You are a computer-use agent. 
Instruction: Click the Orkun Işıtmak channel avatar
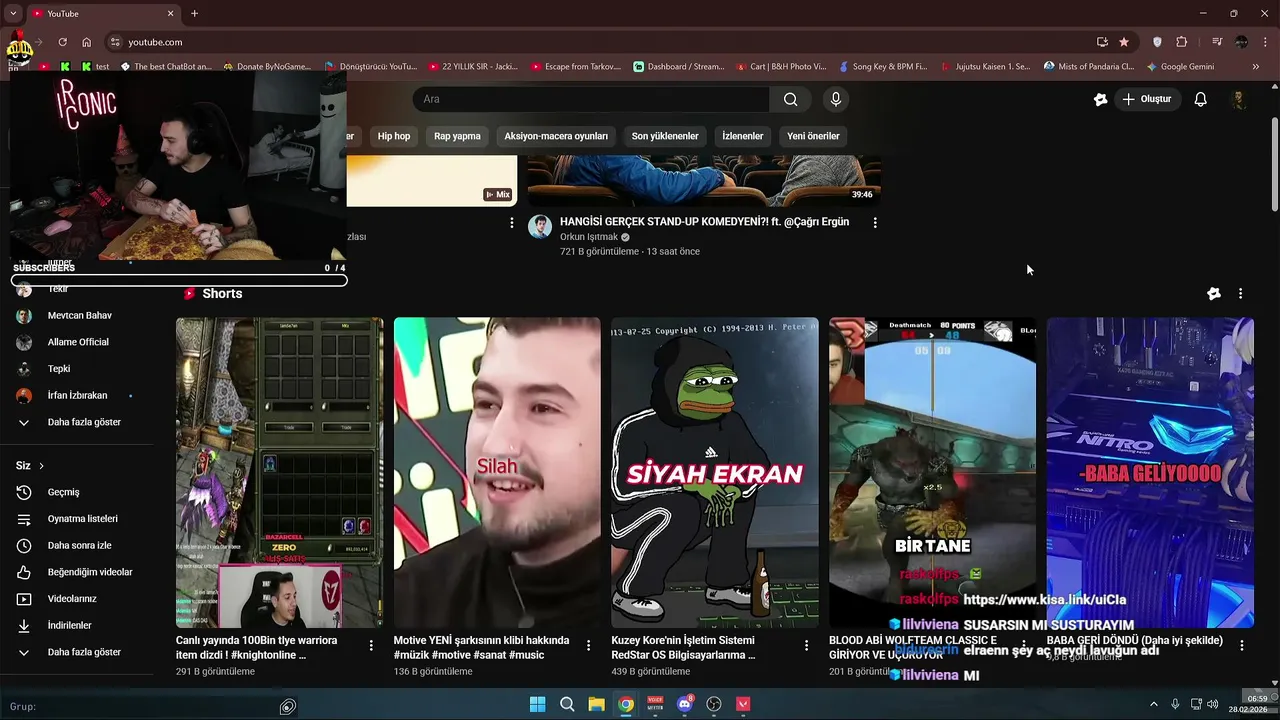pyautogui.click(x=540, y=226)
